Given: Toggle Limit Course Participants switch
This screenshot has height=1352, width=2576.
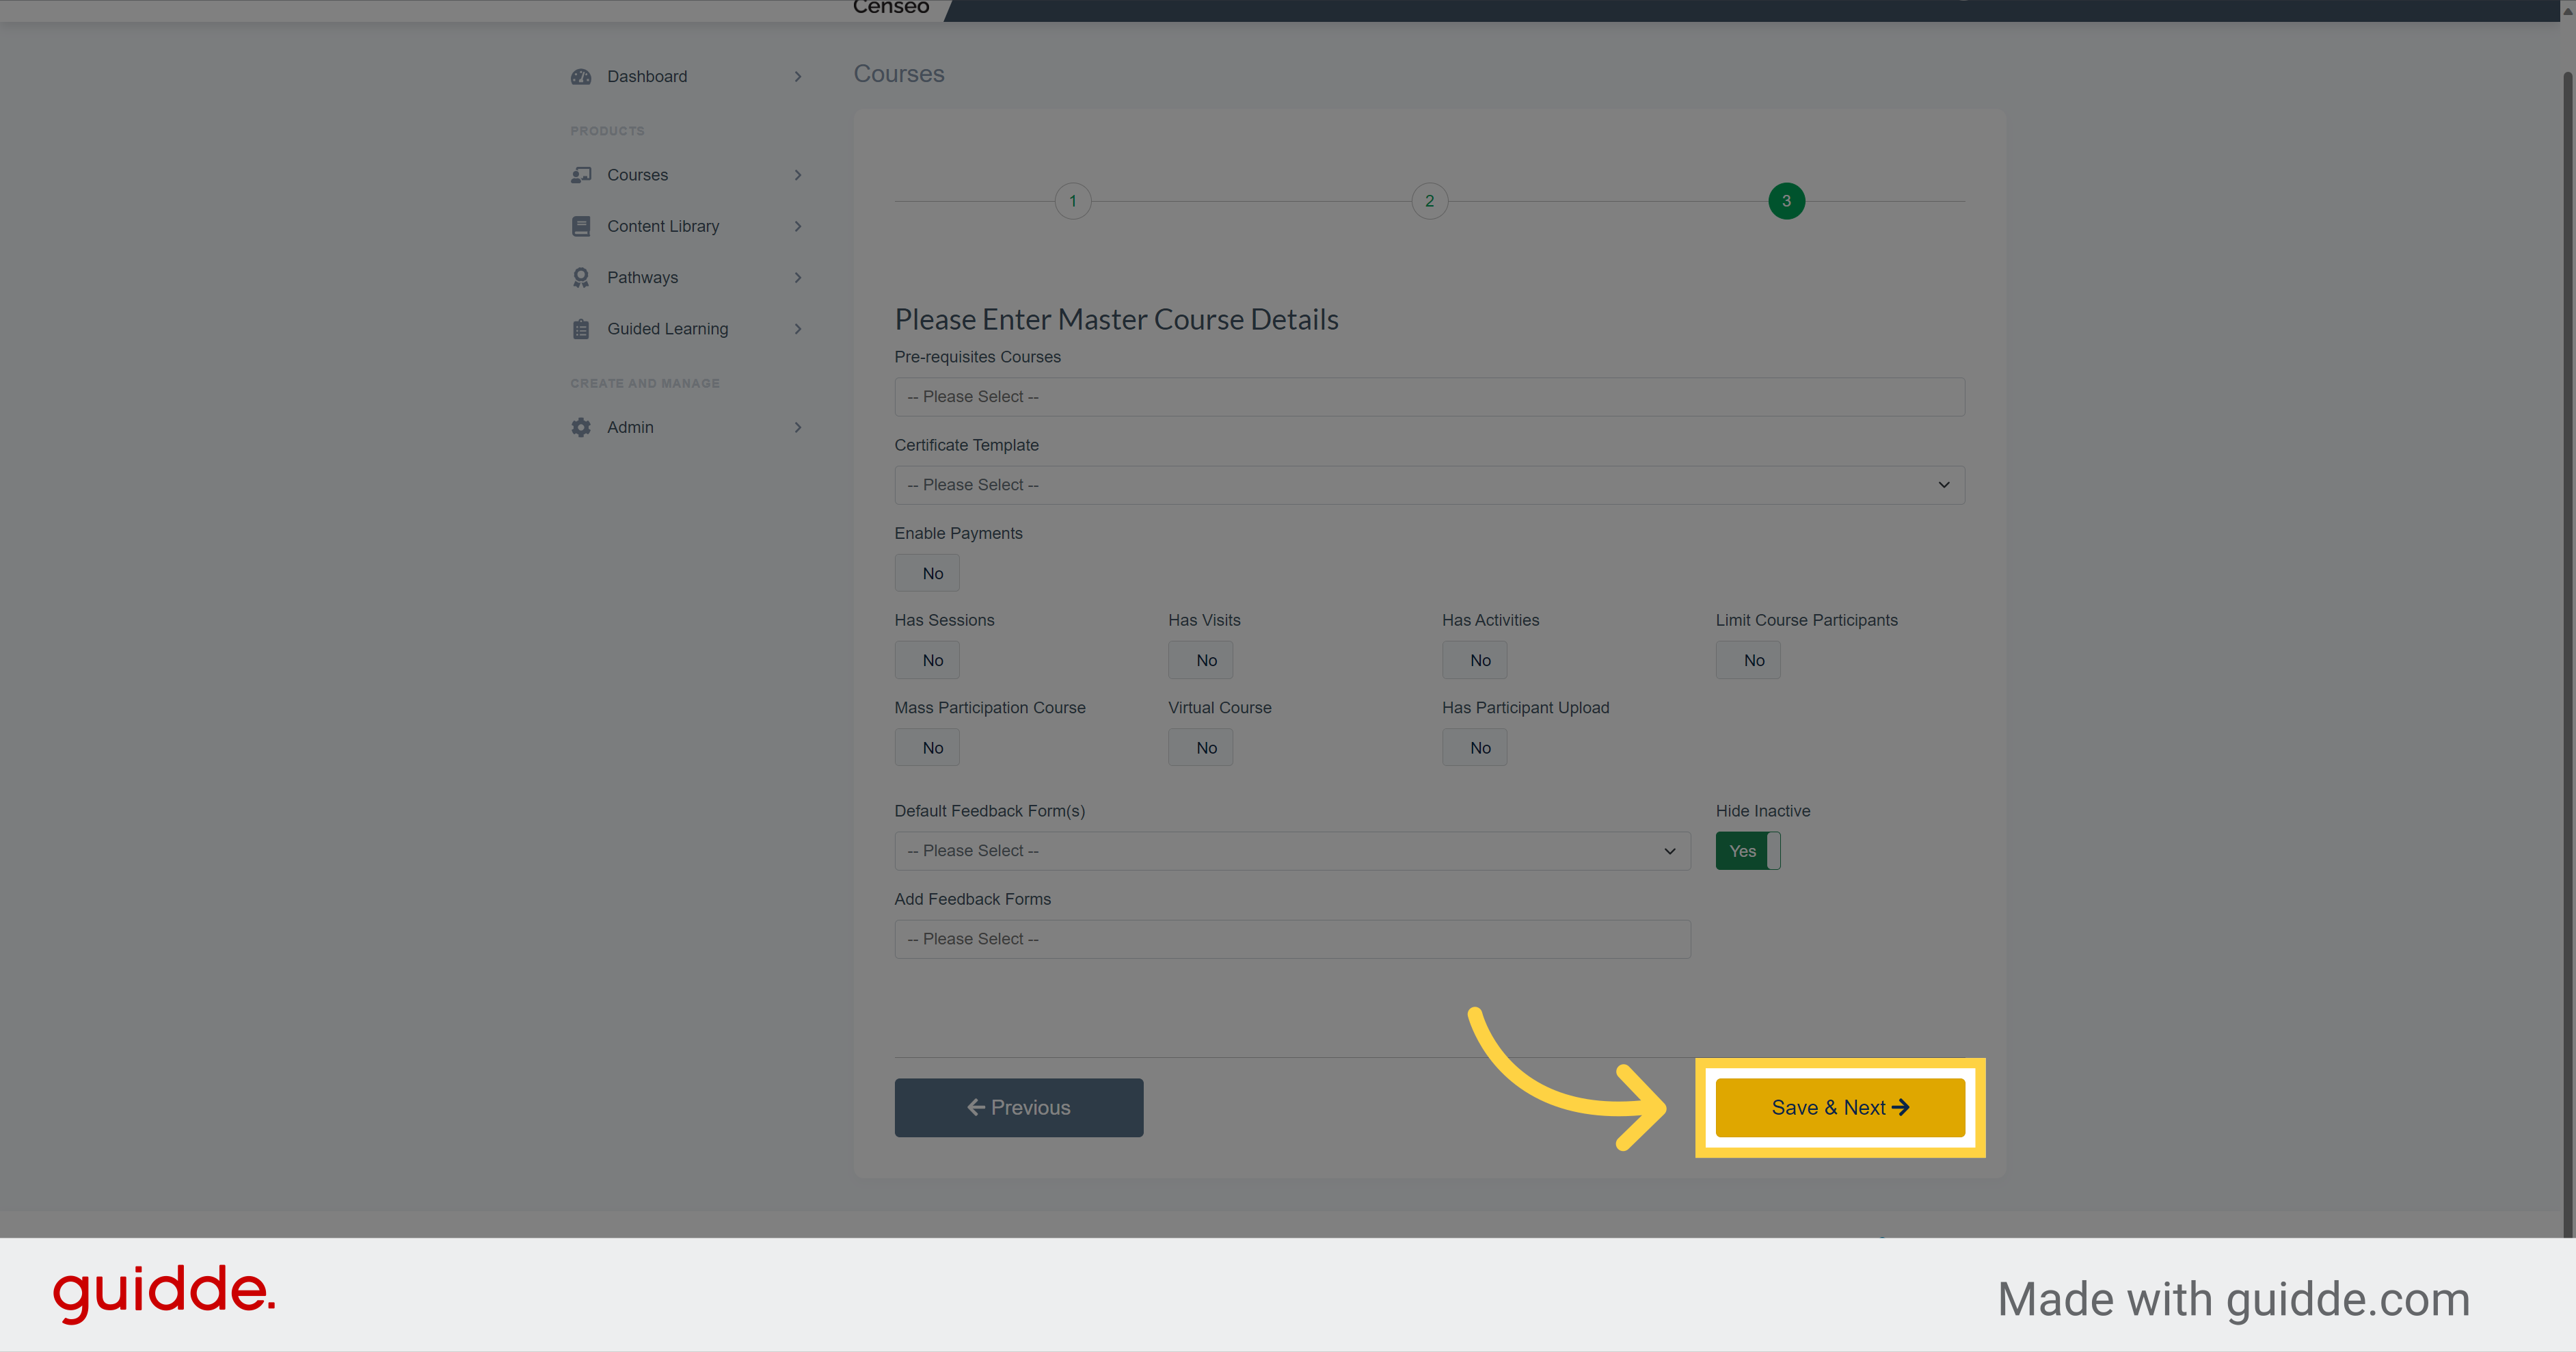Looking at the screenshot, I should [x=1748, y=660].
